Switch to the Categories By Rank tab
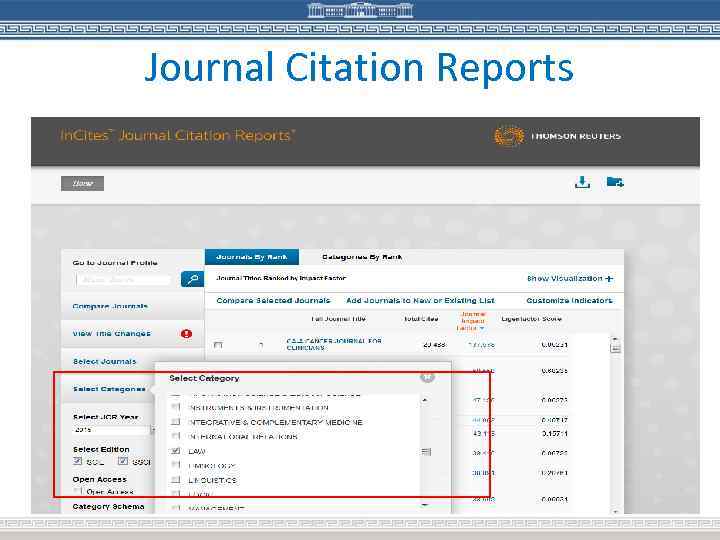720x540 pixels. [x=362, y=257]
